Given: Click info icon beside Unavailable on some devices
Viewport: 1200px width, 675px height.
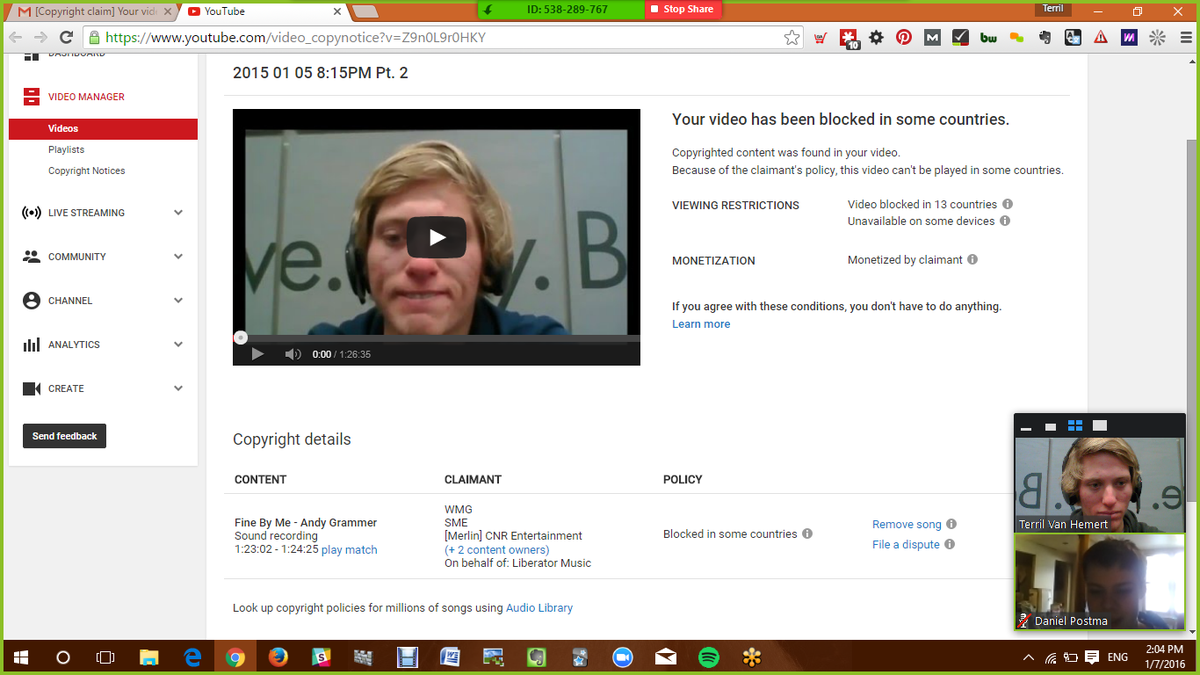Looking at the screenshot, I should coord(1005,221).
